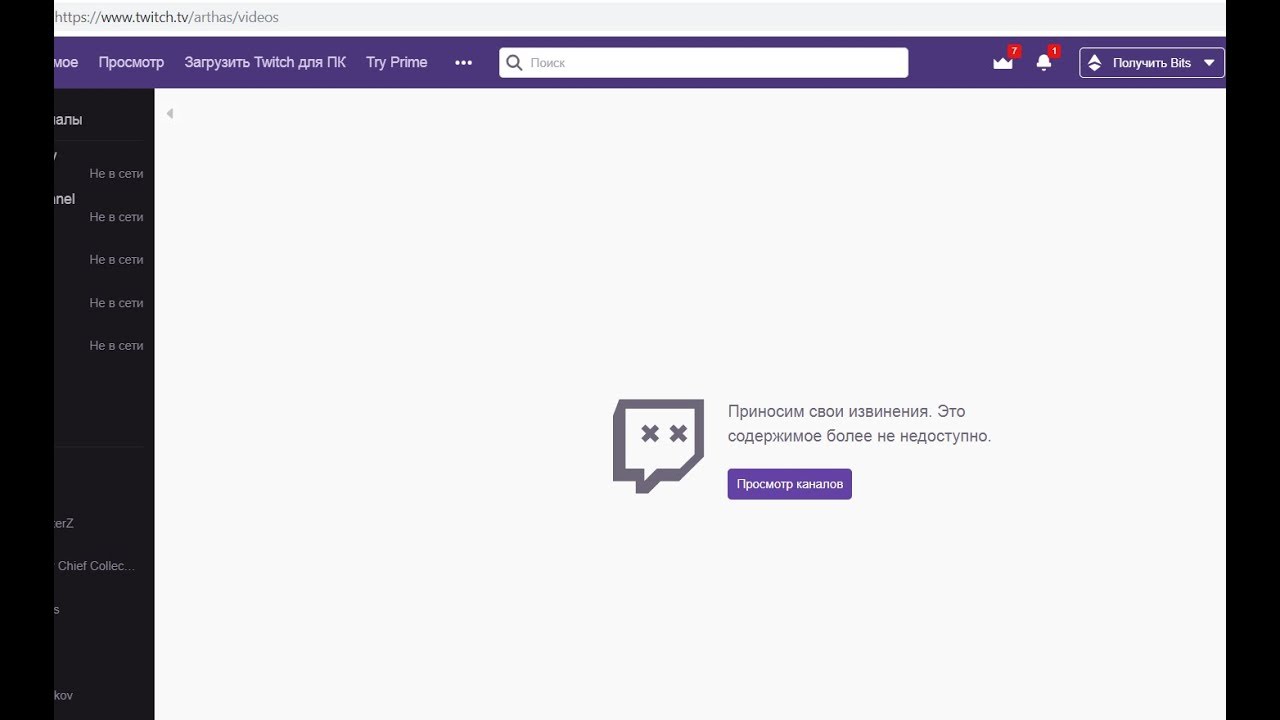Open the Try Prime link
The width and height of the screenshot is (1280, 720).
[x=396, y=62]
